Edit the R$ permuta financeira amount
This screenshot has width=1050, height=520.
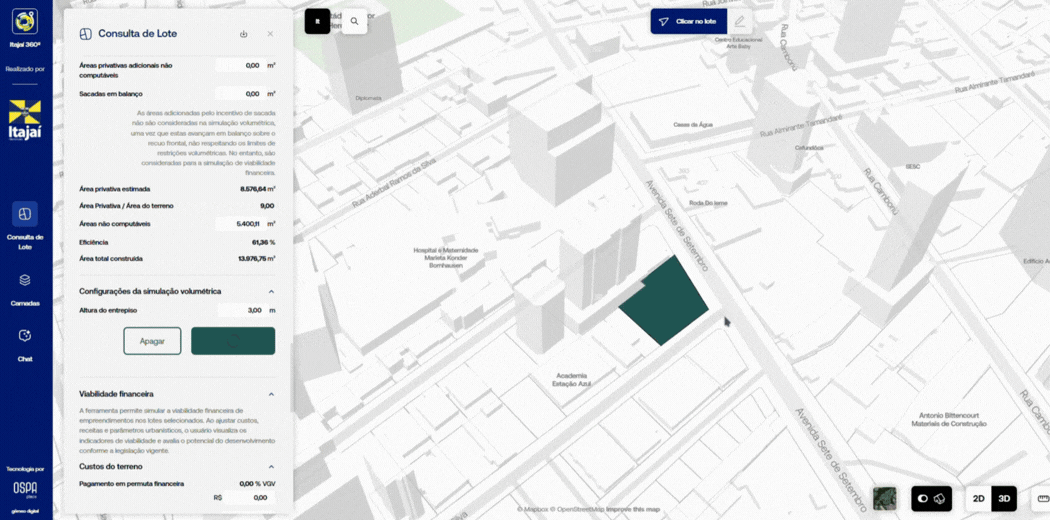248,497
